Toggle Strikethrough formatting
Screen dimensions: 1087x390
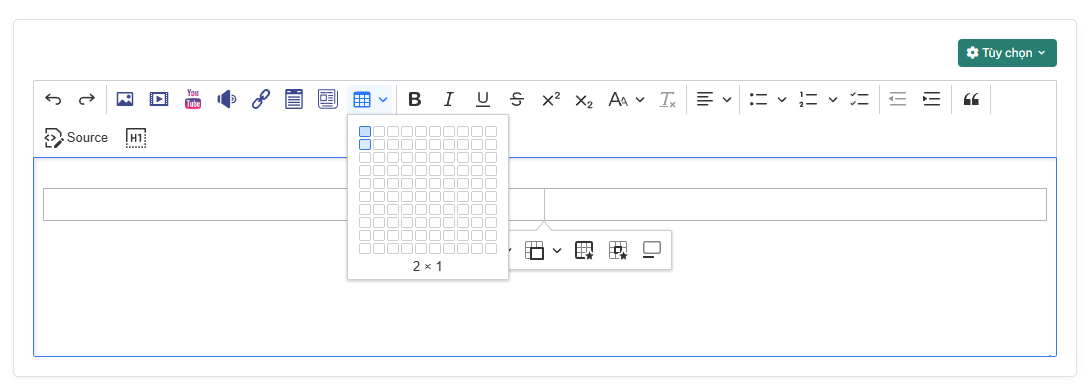point(516,99)
